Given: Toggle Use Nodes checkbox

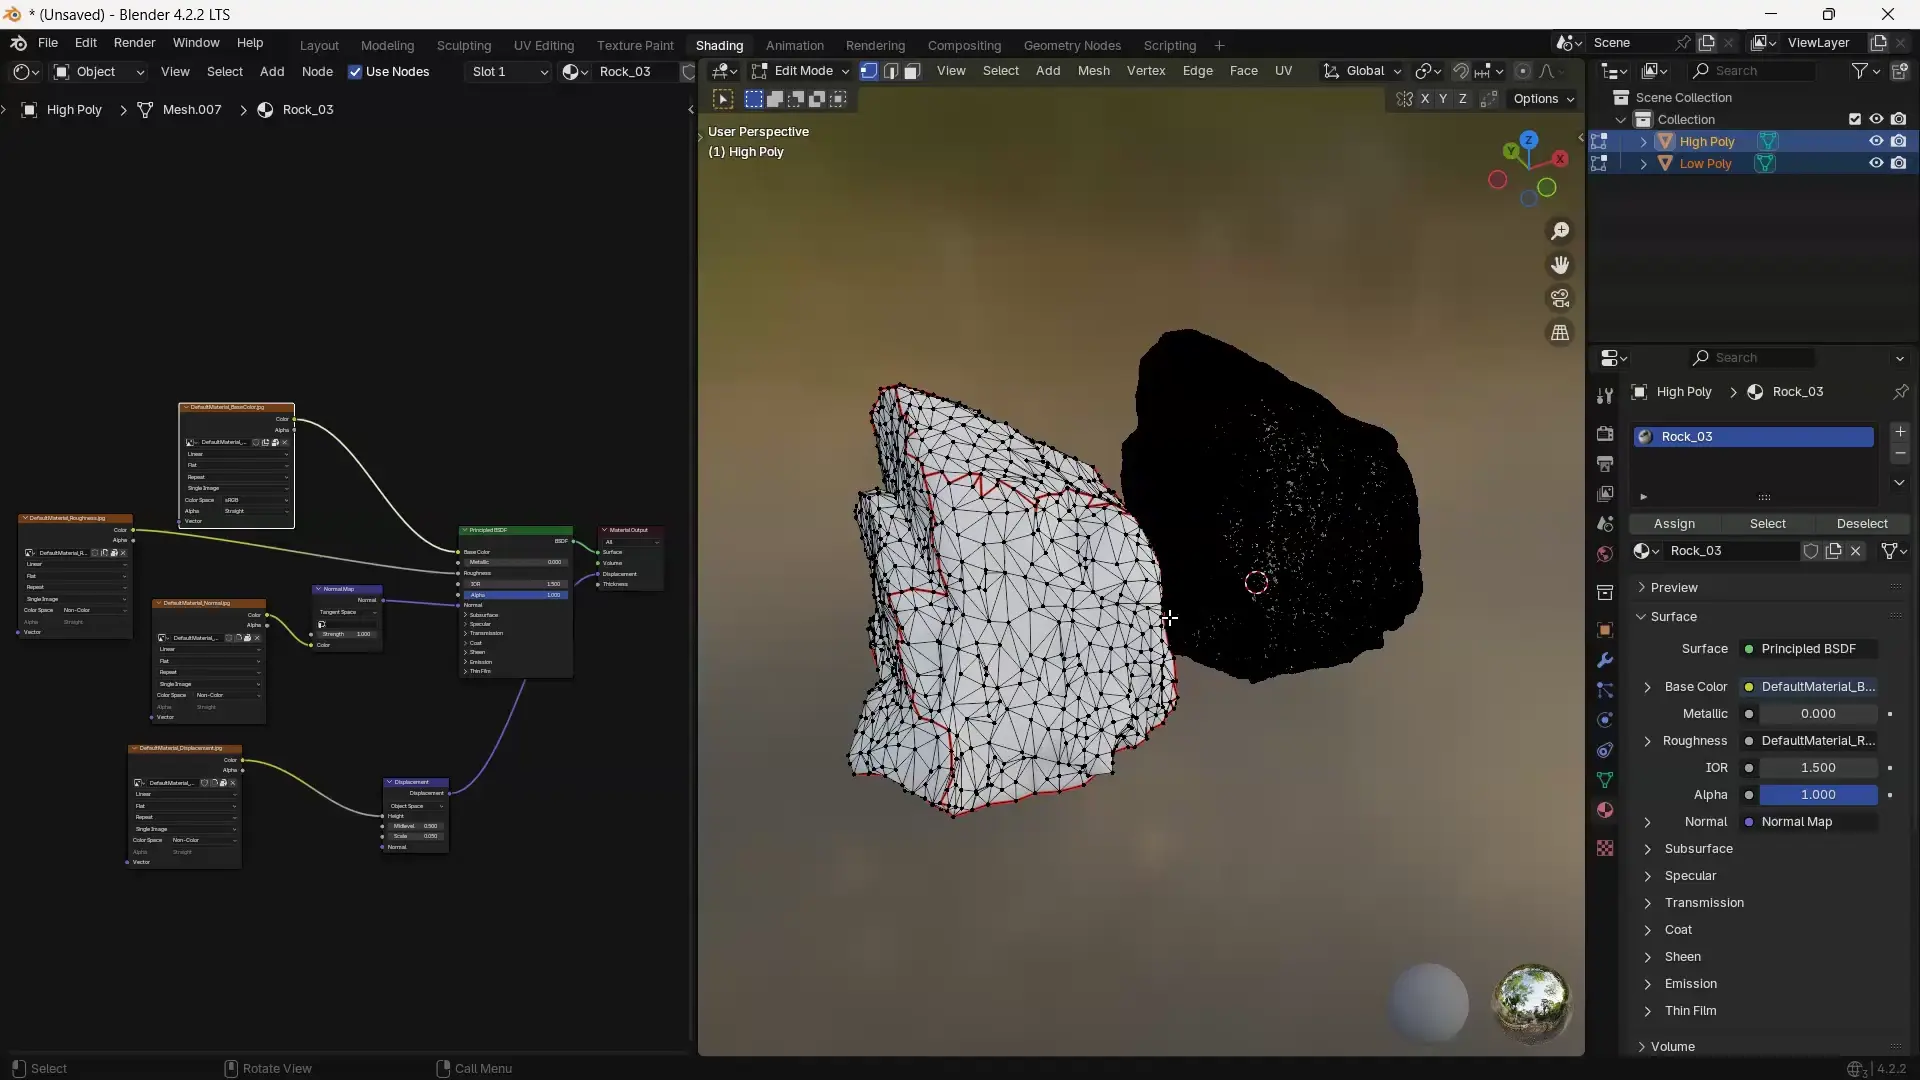Looking at the screenshot, I should point(355,72).
